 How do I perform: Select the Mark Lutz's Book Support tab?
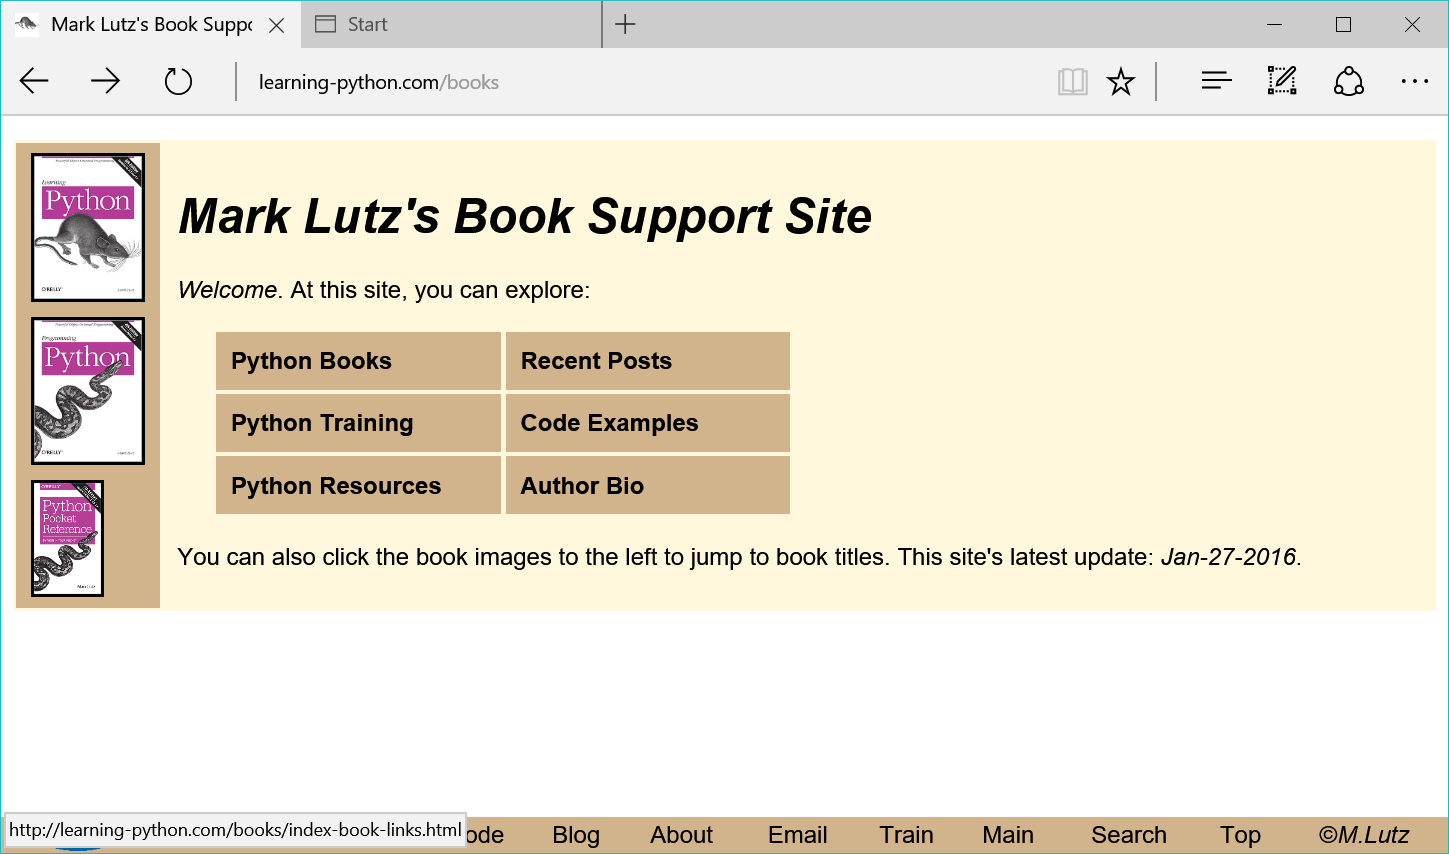[150, 24]
